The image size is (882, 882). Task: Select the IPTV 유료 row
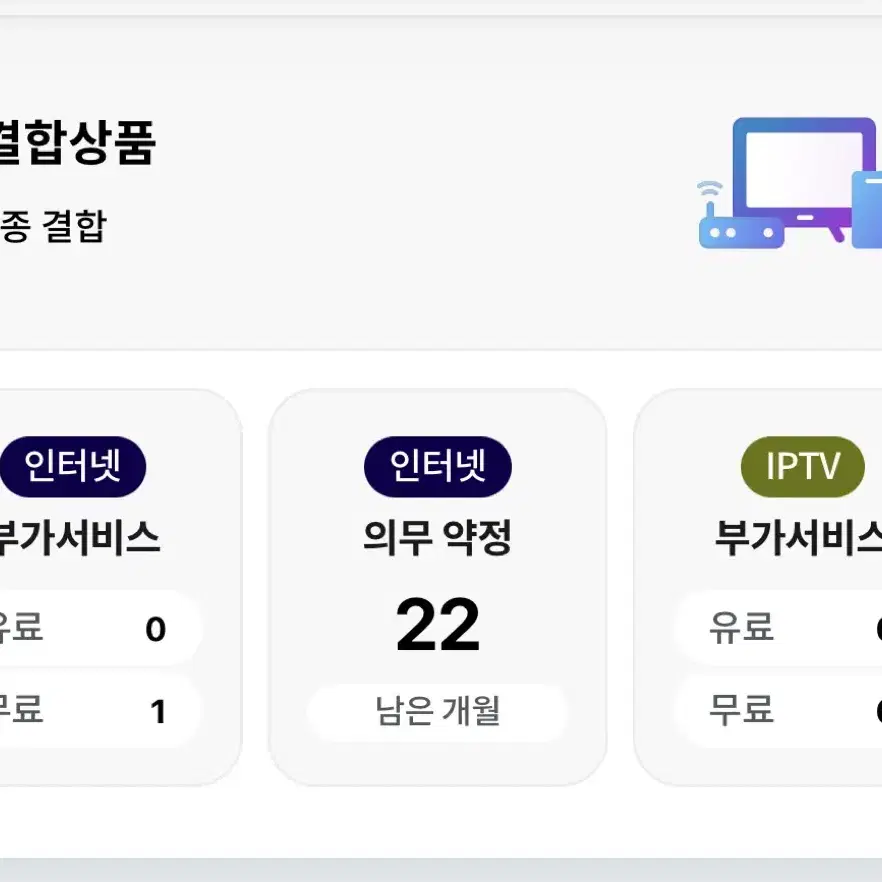778,628
